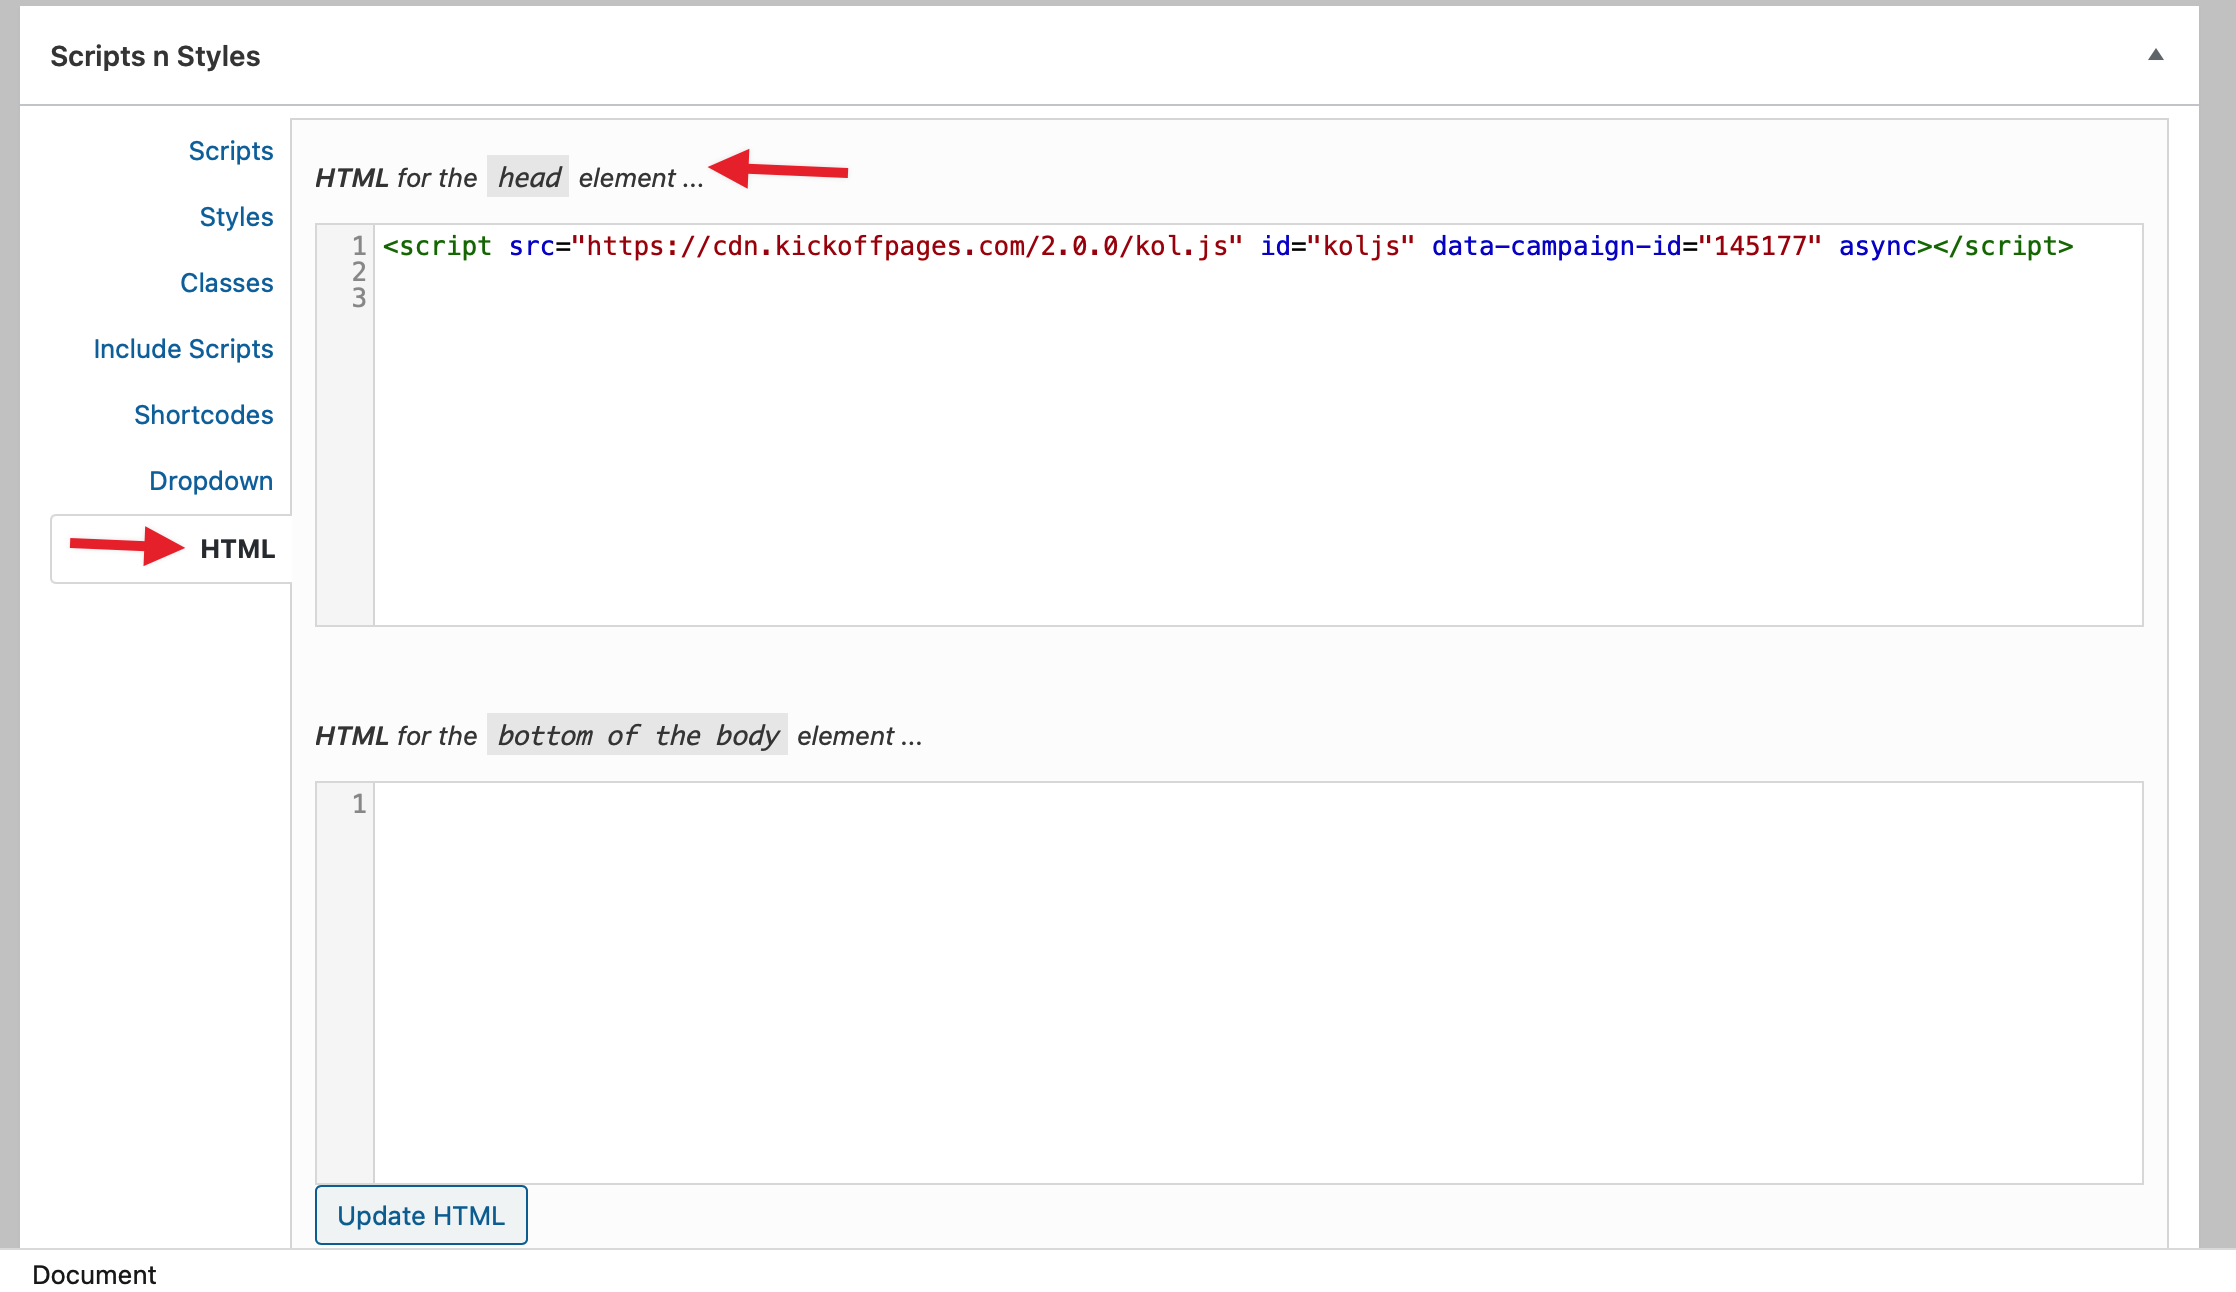Image resolution: width=2236 pixels, height=1292 pixels.
Task: Open the Include Scripts tab
Action: point(183,349)
